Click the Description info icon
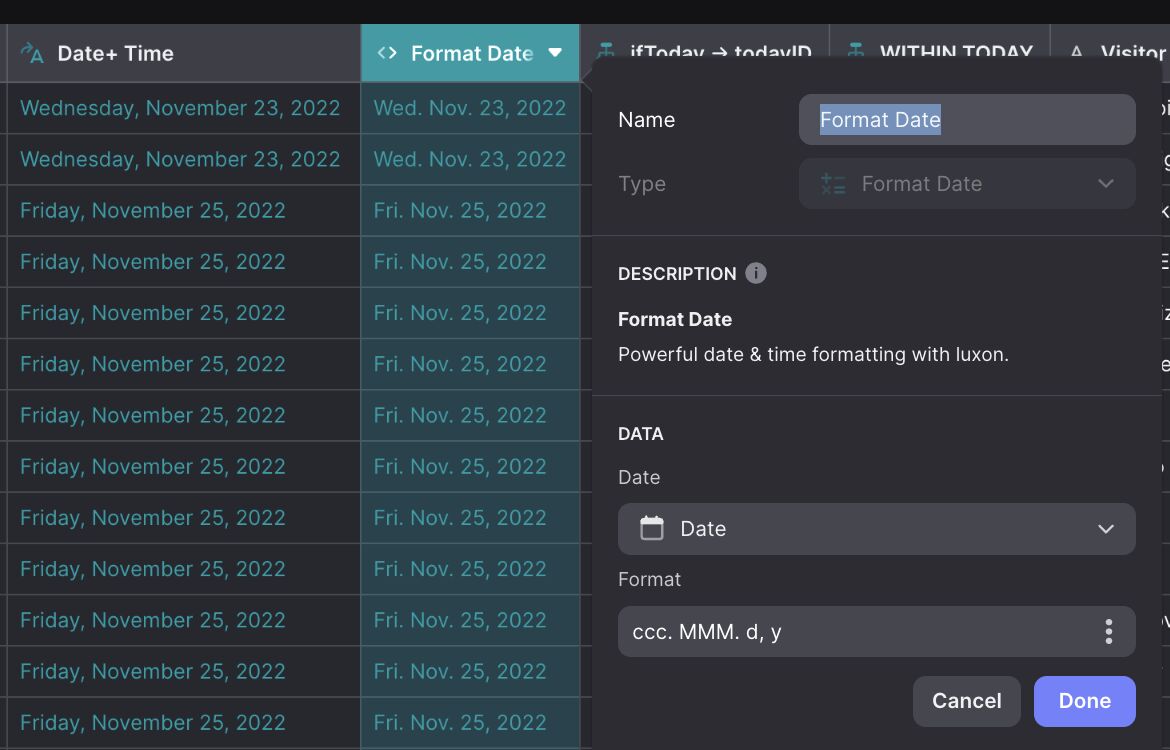The image size is (1170, 750). point(756,273)
